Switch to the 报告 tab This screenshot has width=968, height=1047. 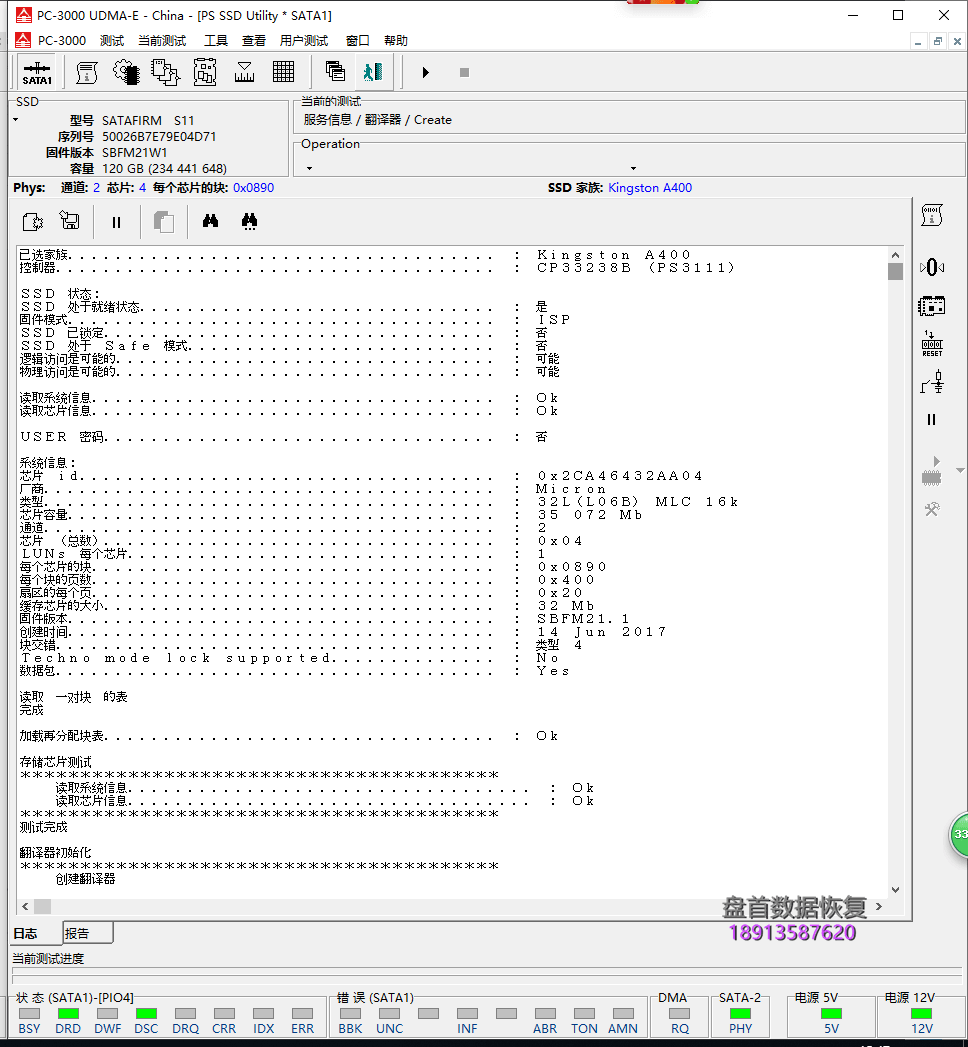[x=87, y=933]
